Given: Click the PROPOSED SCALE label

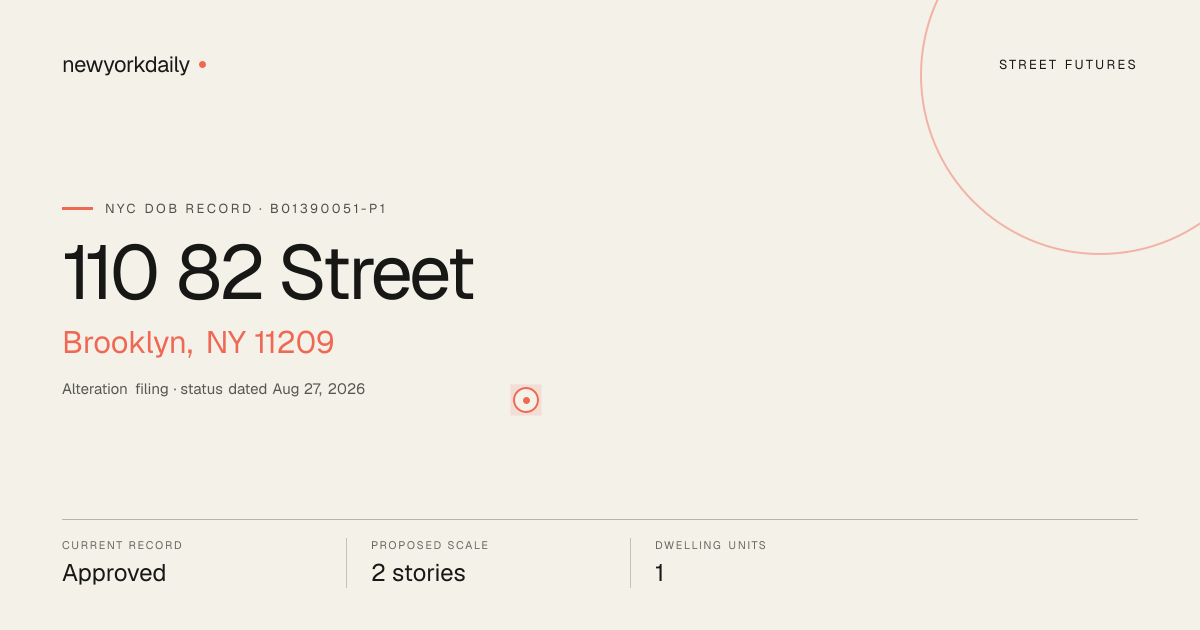Looking at the screenshot, I should pyautogui.click(x=430, y=546).
